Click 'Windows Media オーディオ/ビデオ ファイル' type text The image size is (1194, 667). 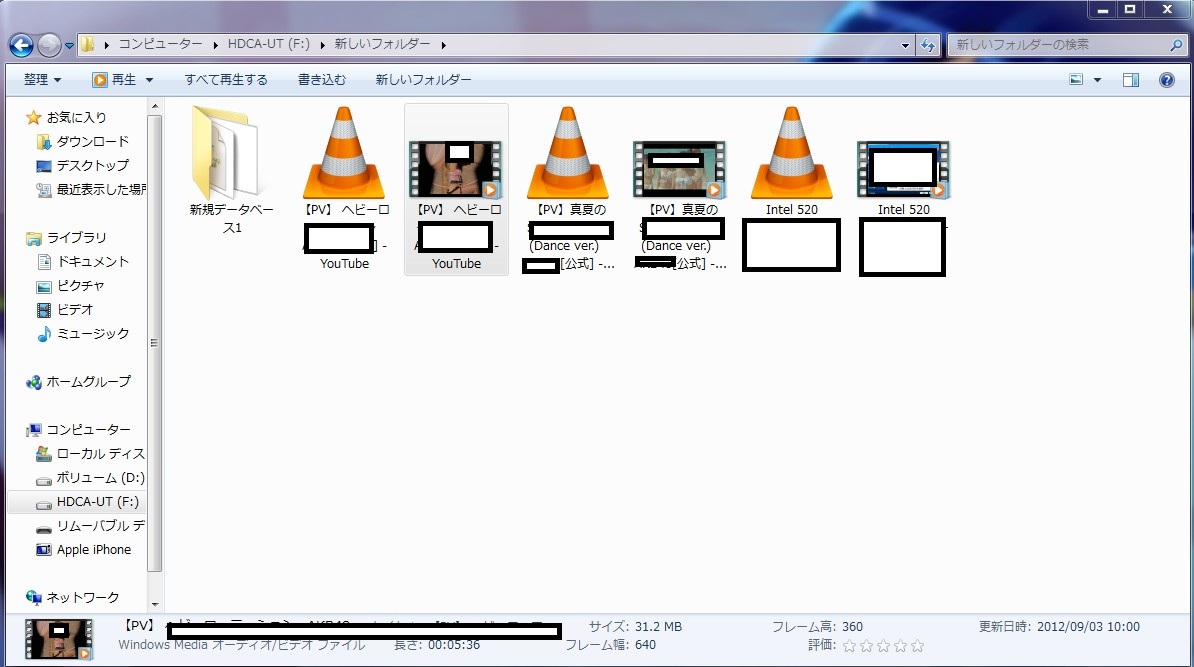tap(241, 645)
